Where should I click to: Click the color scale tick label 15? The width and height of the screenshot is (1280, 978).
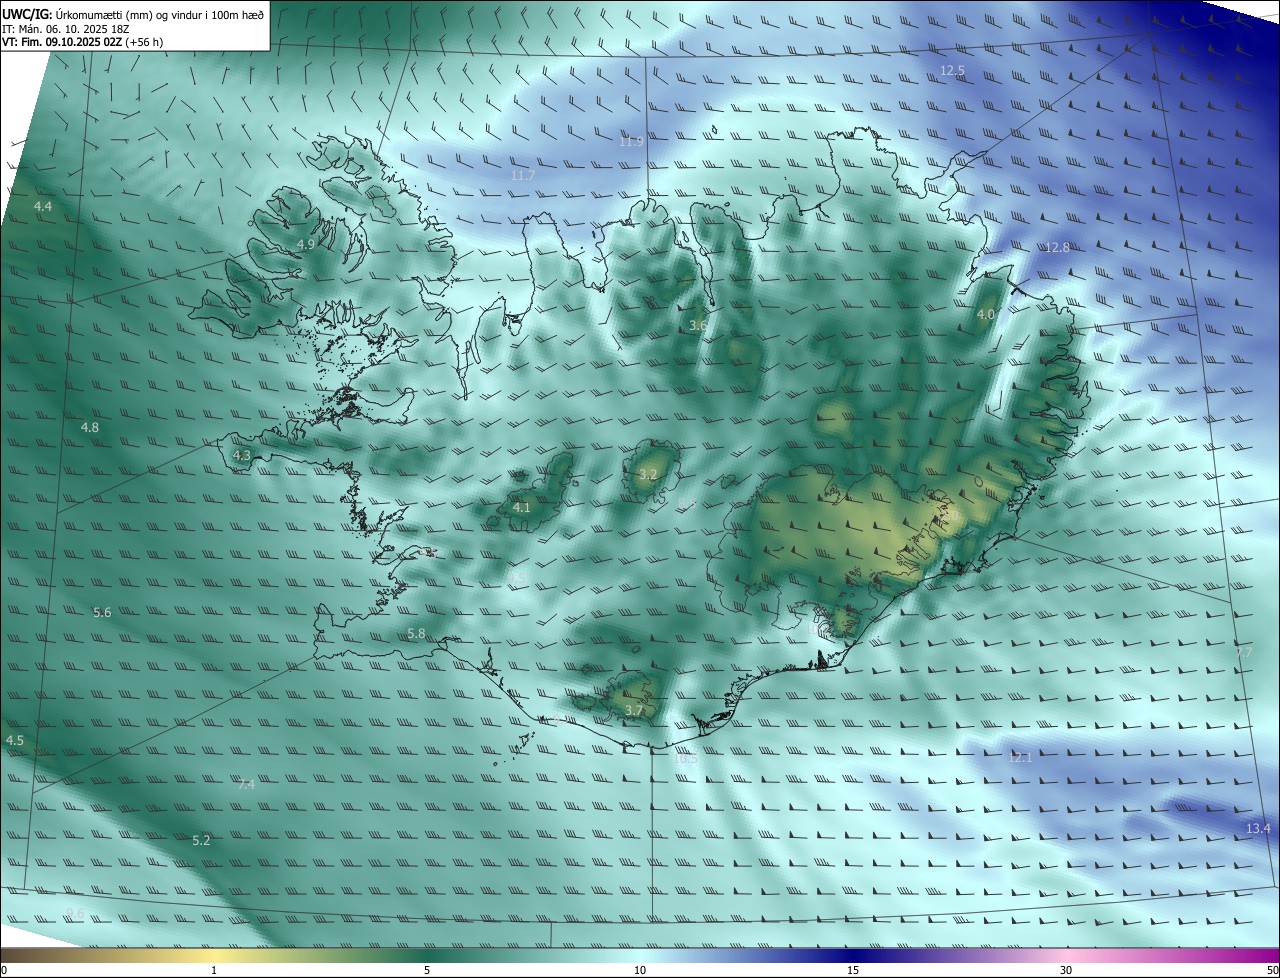point(853,970)
